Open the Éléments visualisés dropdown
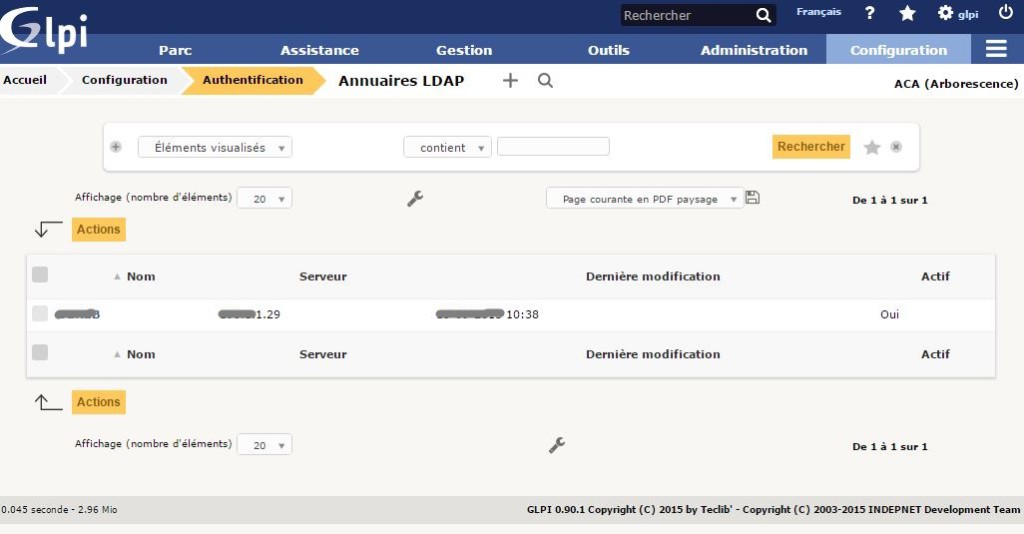The image size is (1024, 534). click(215, 147)
